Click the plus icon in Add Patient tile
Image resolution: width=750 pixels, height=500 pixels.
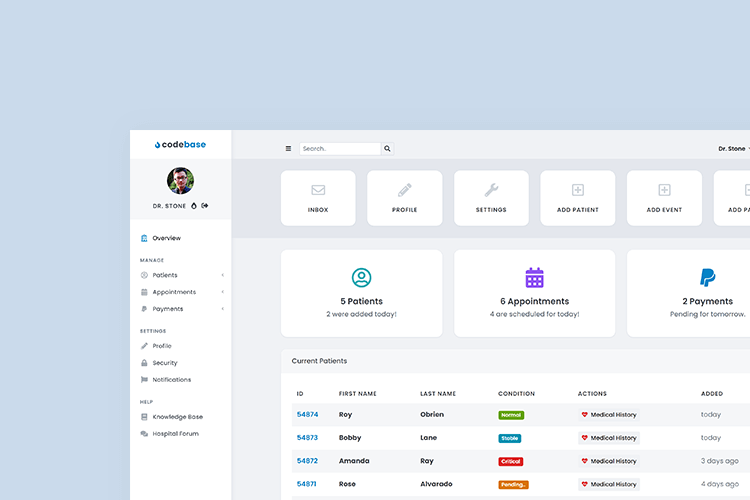[578, 190]
